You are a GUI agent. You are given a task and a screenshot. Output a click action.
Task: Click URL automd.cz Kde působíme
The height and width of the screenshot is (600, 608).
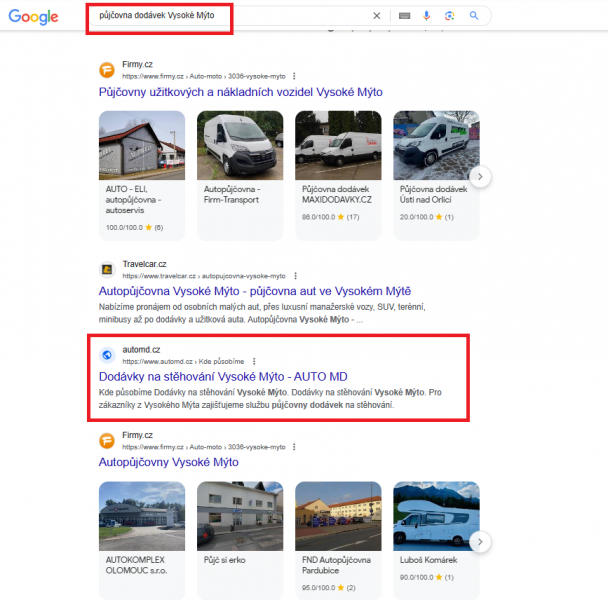tap(183, 361)
